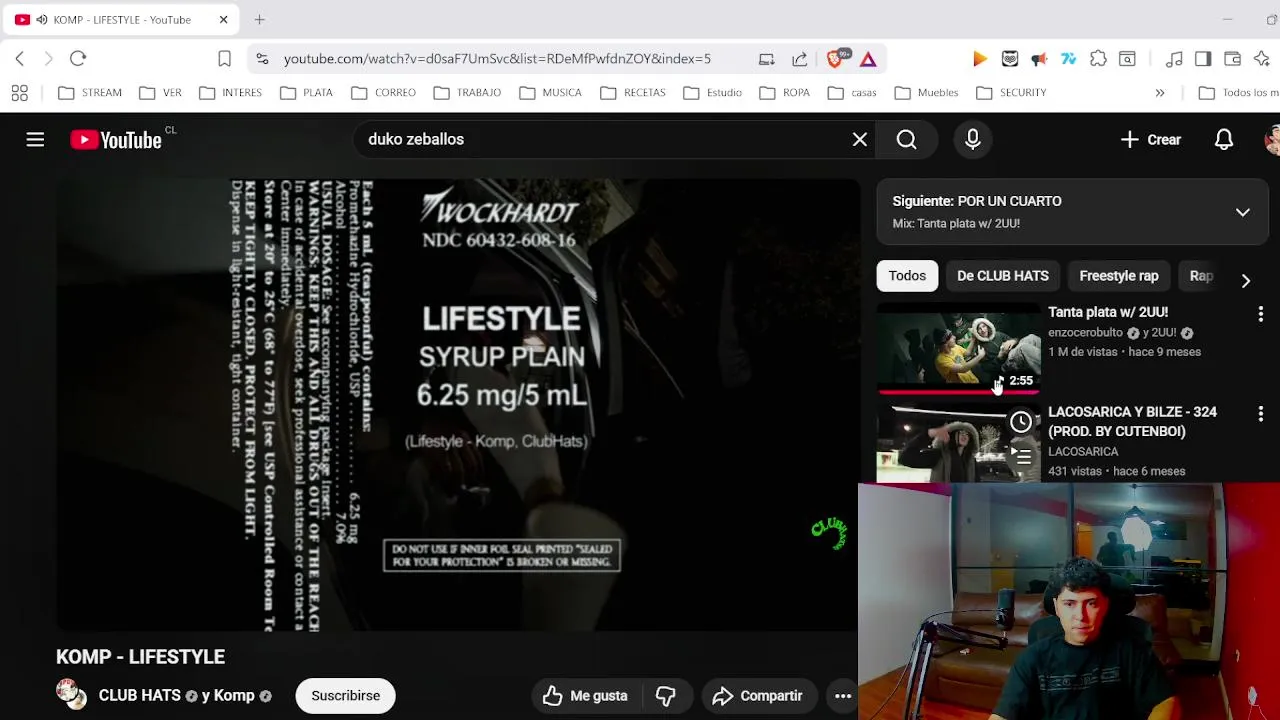Open the CLUB HATS channel avatar

[x=71, y=694]
